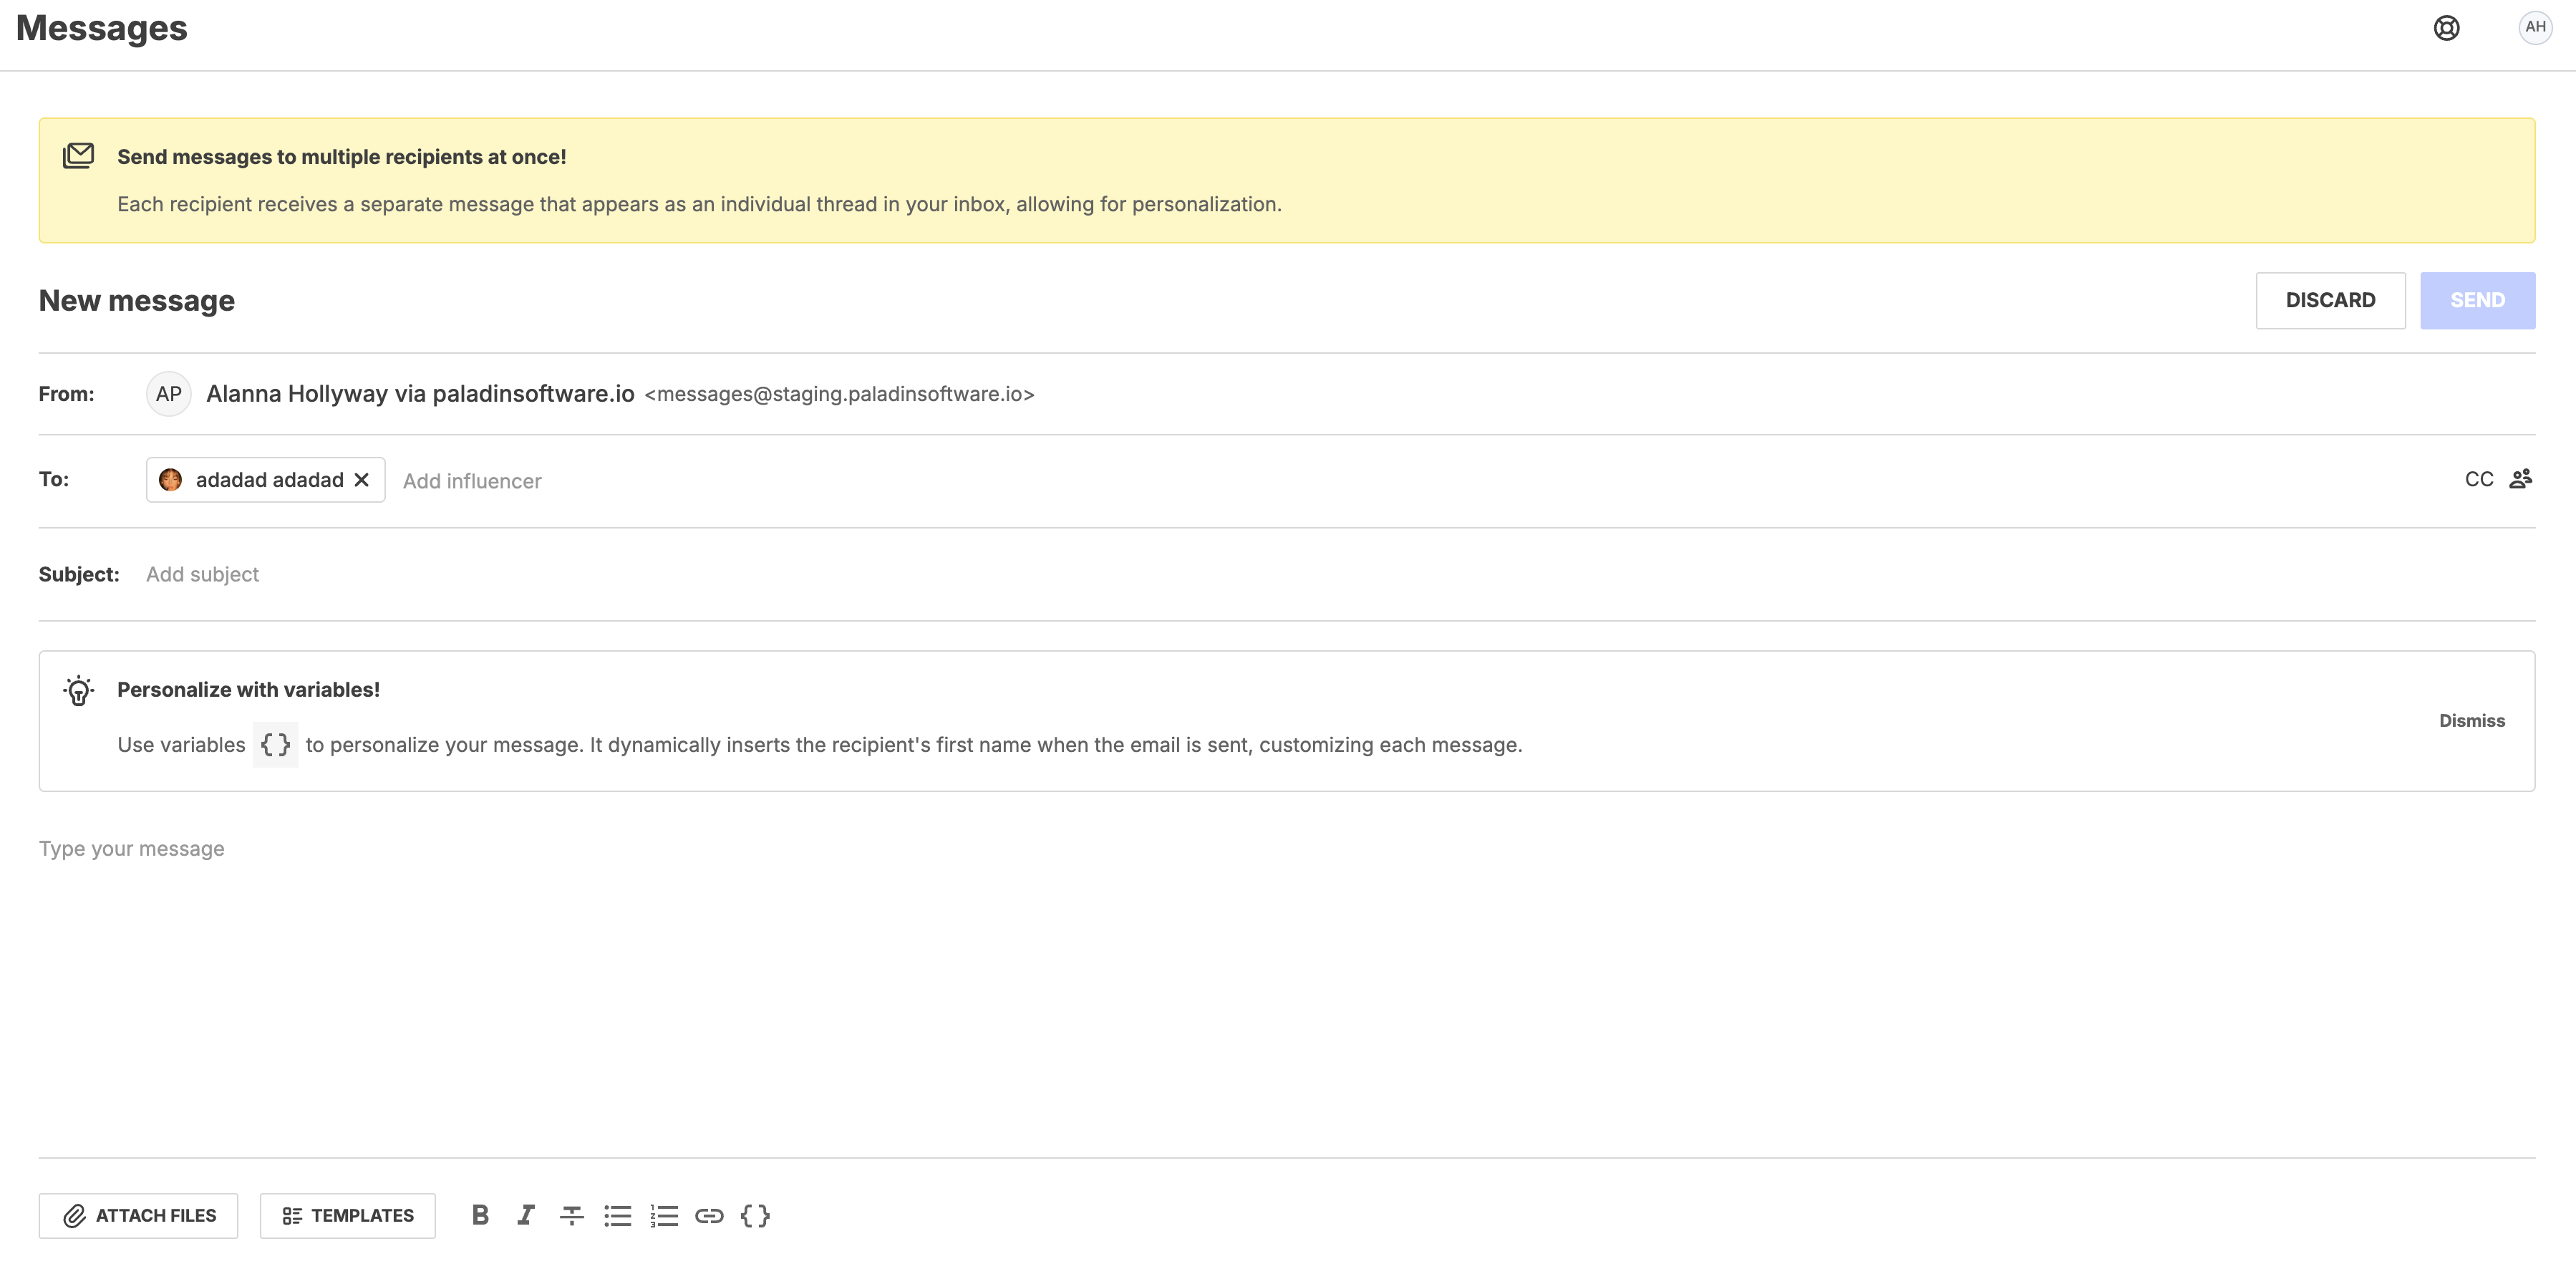Remove the adadad adadad recipient chip
The width and height of the screenshot is (2576, 1269).
pyautogui.click(x=362, y=480)
